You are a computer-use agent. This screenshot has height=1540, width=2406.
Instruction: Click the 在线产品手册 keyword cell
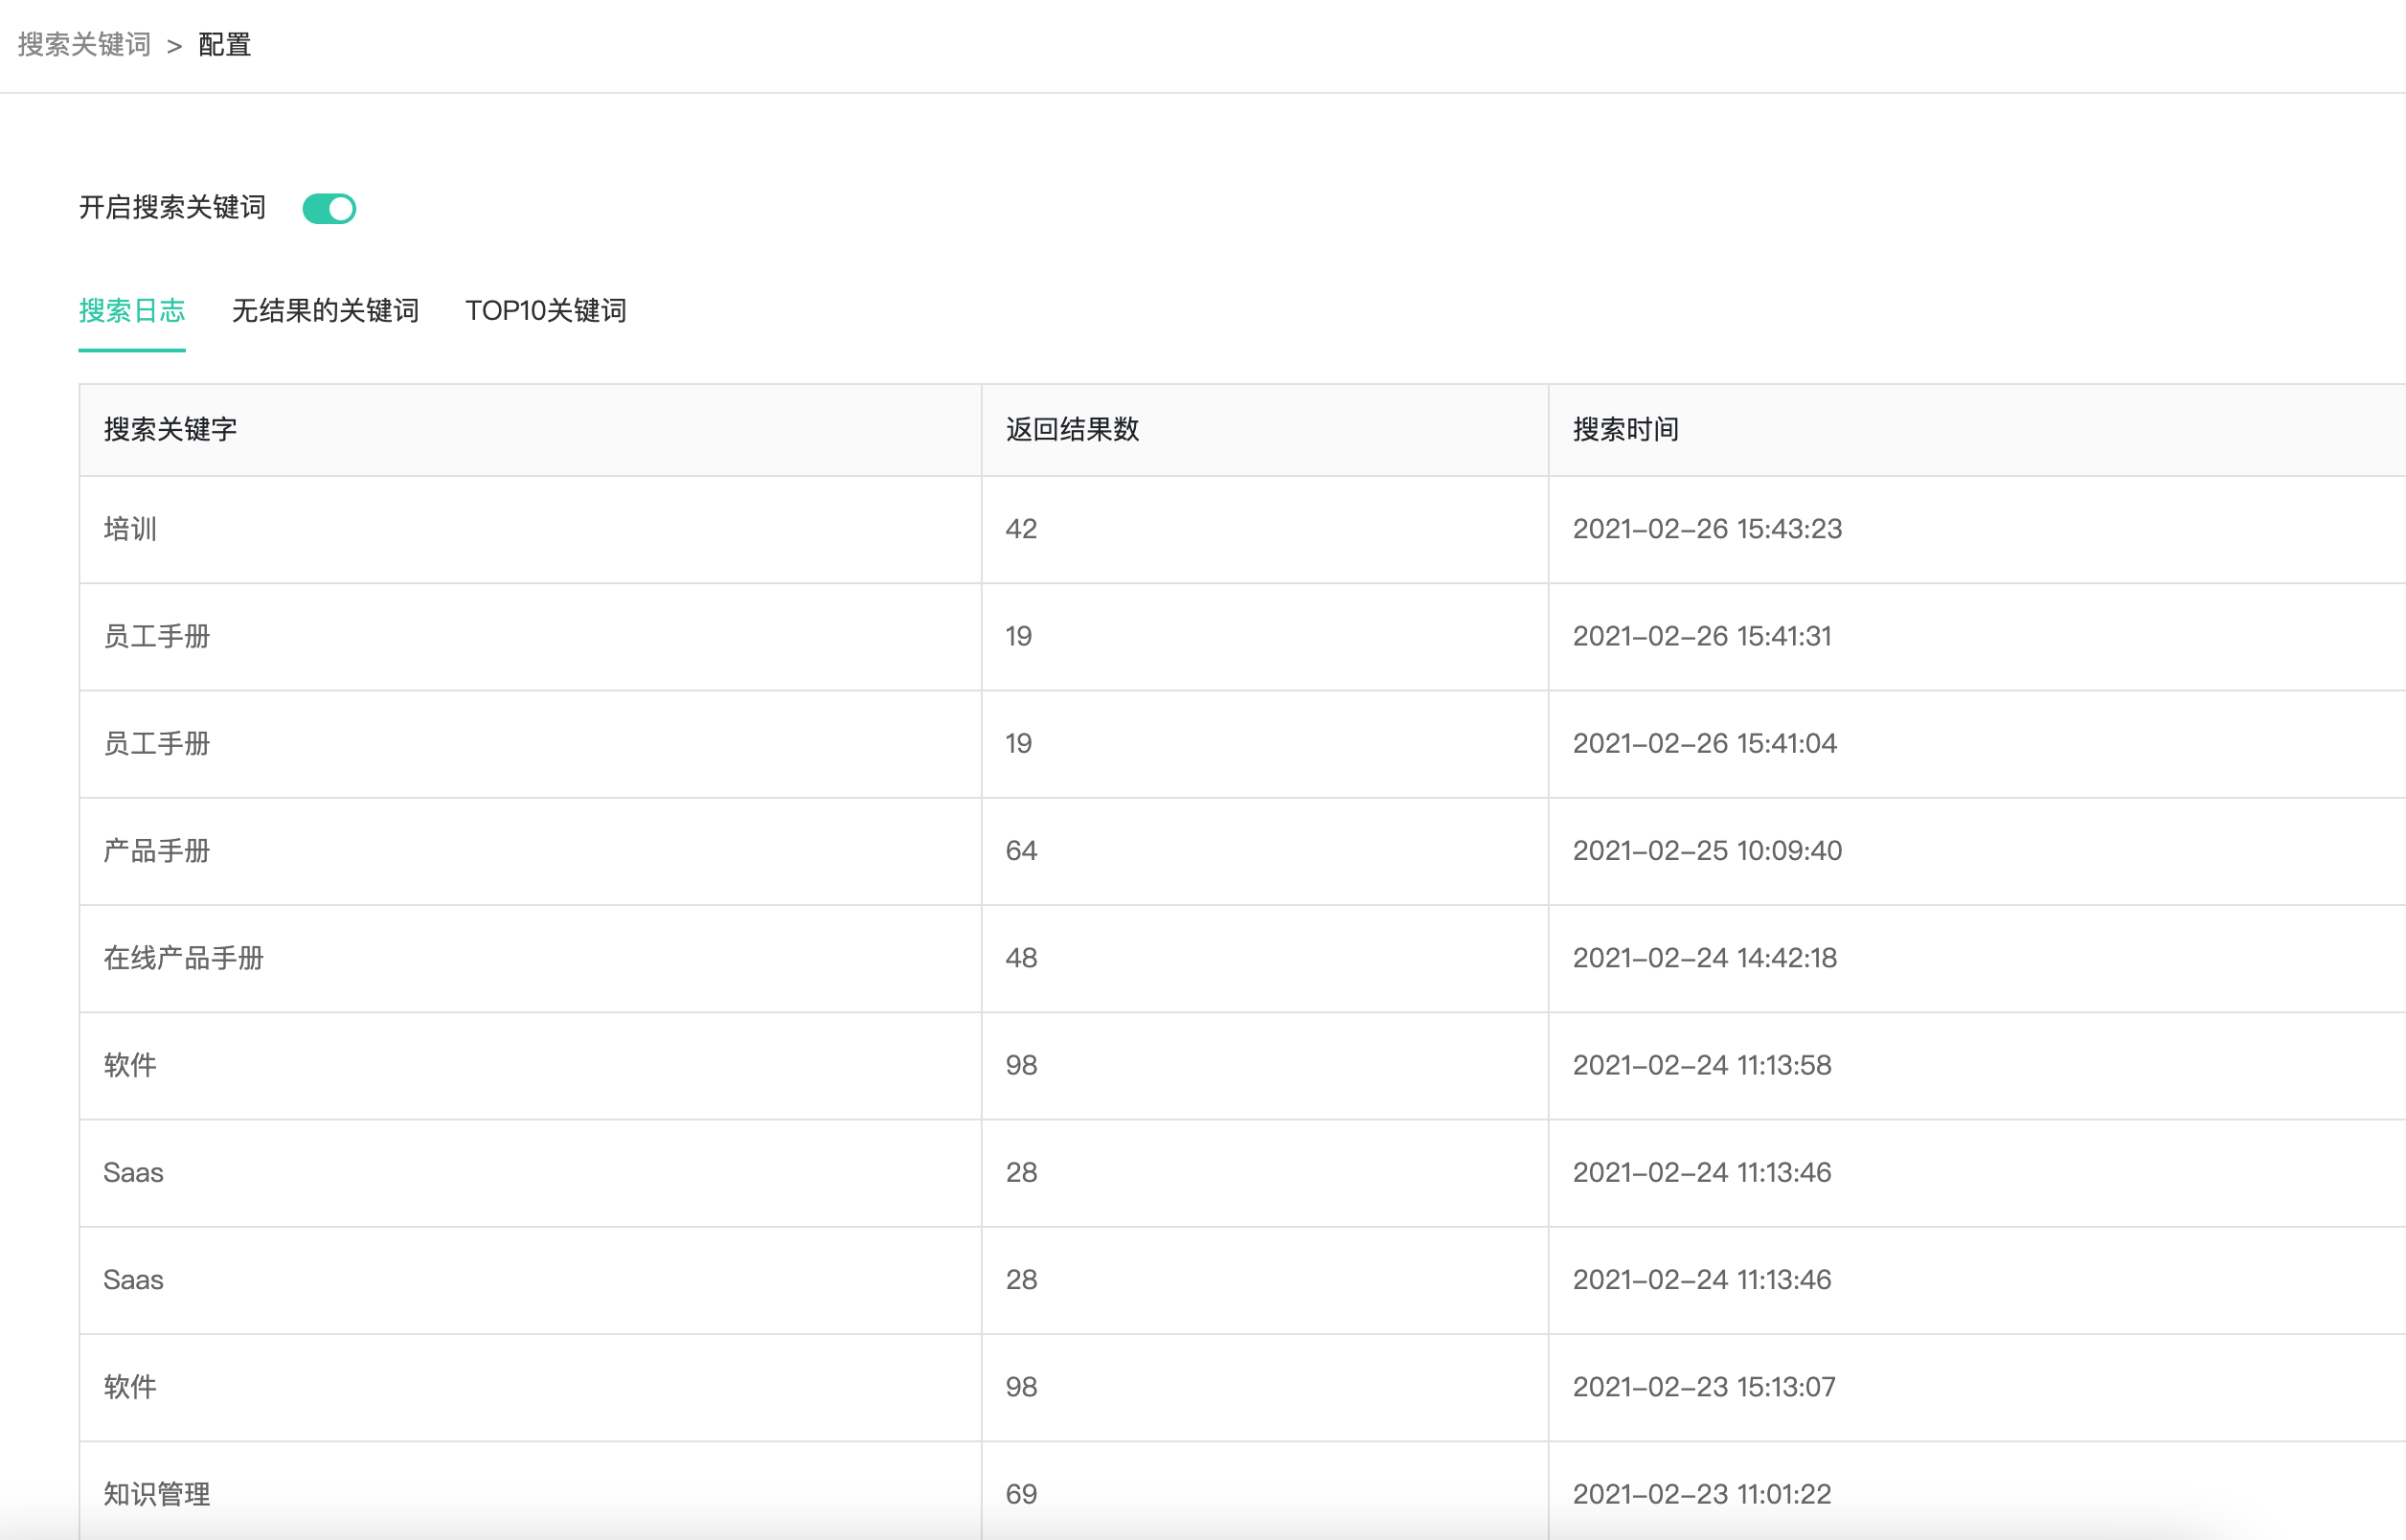coord(183,958)
